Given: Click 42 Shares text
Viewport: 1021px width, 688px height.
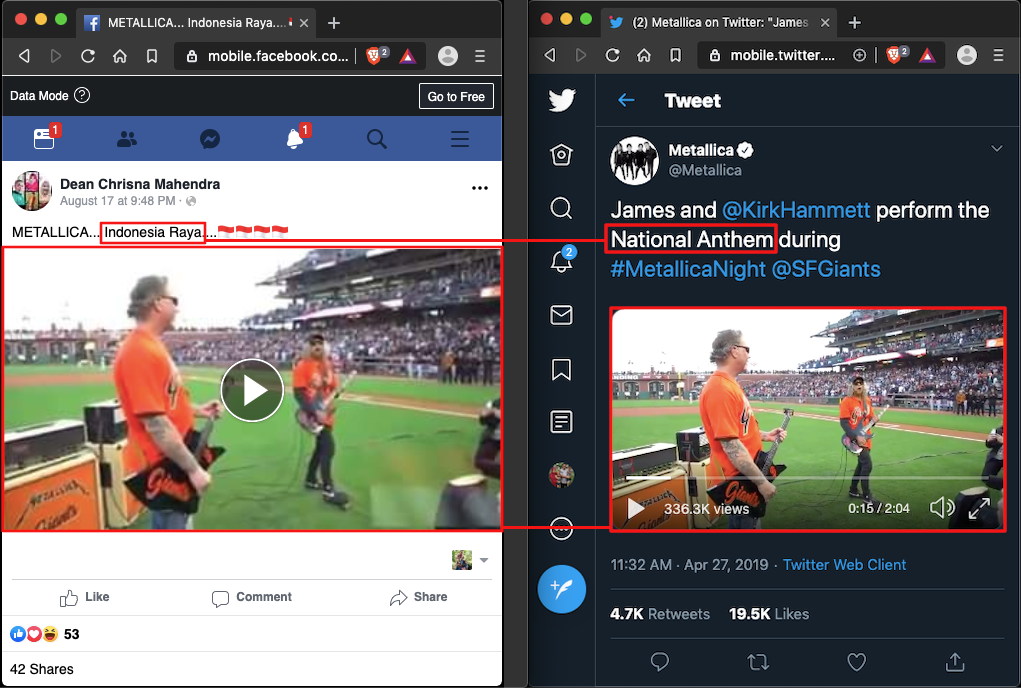Looking at the screenshot, I should point(42,669).
